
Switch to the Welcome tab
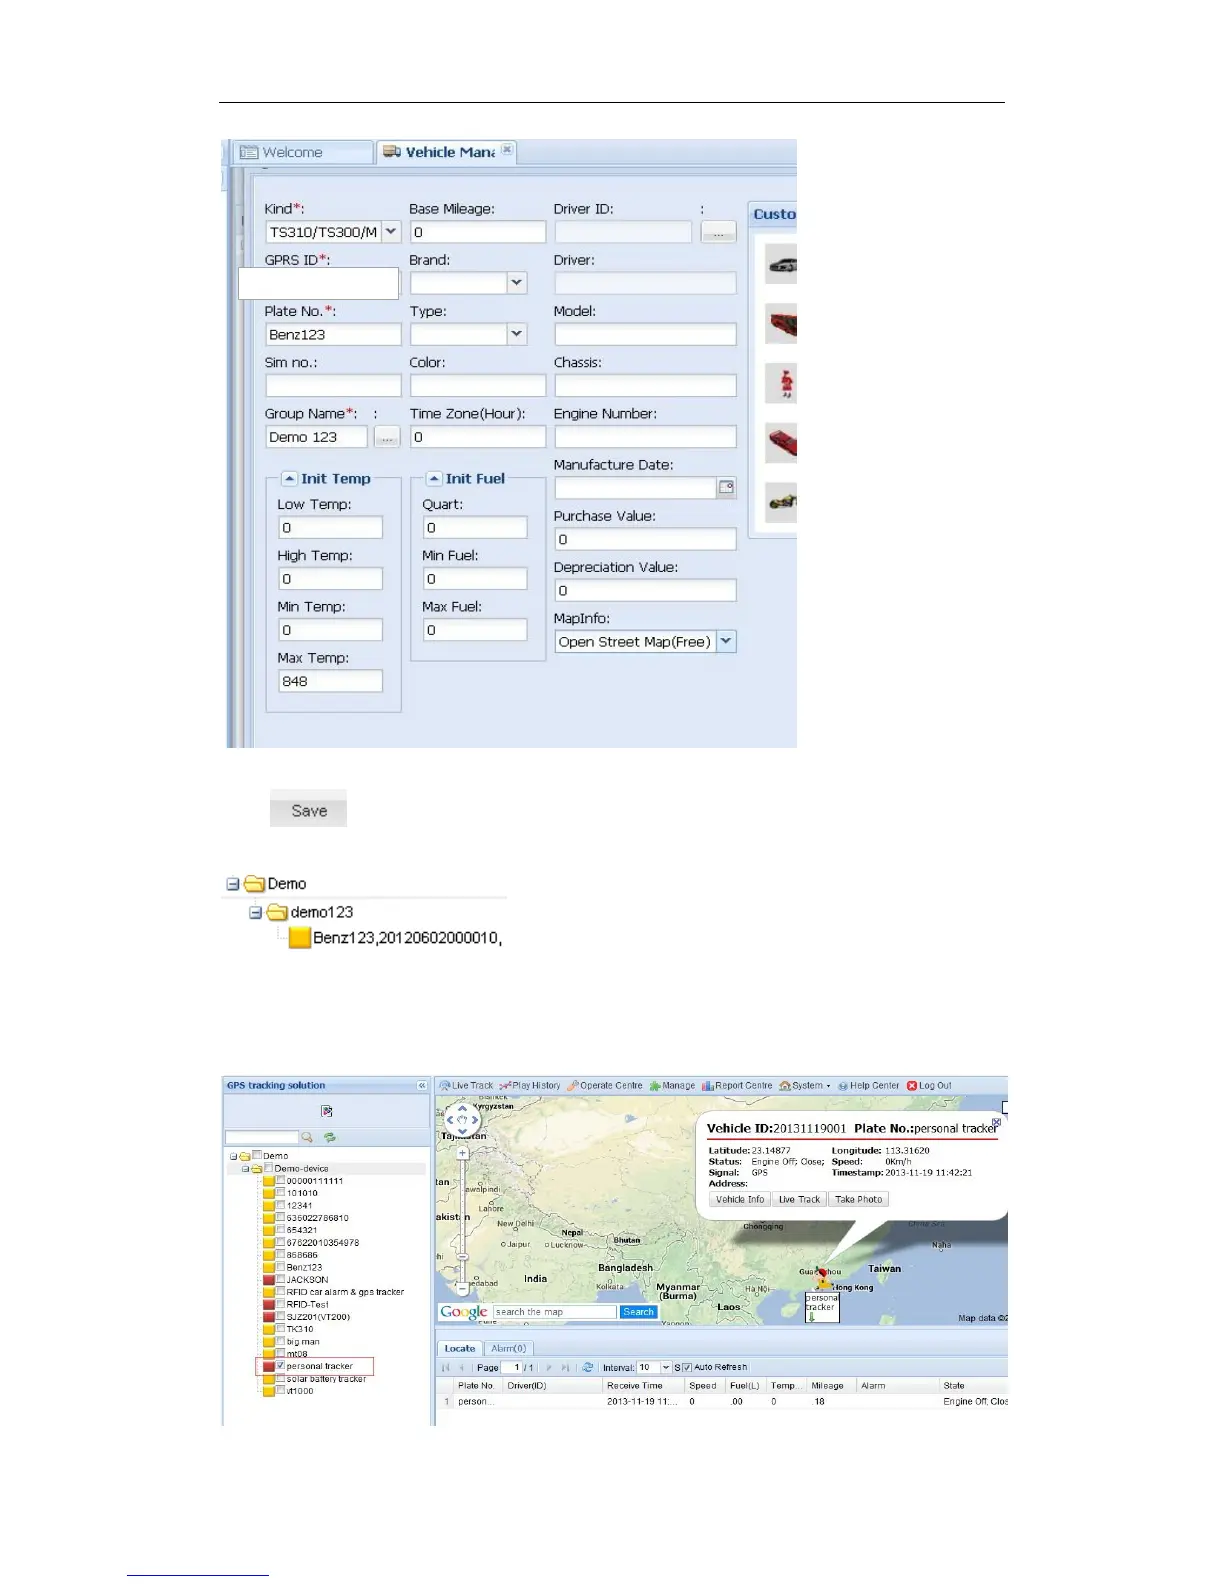tap(302, 152)
